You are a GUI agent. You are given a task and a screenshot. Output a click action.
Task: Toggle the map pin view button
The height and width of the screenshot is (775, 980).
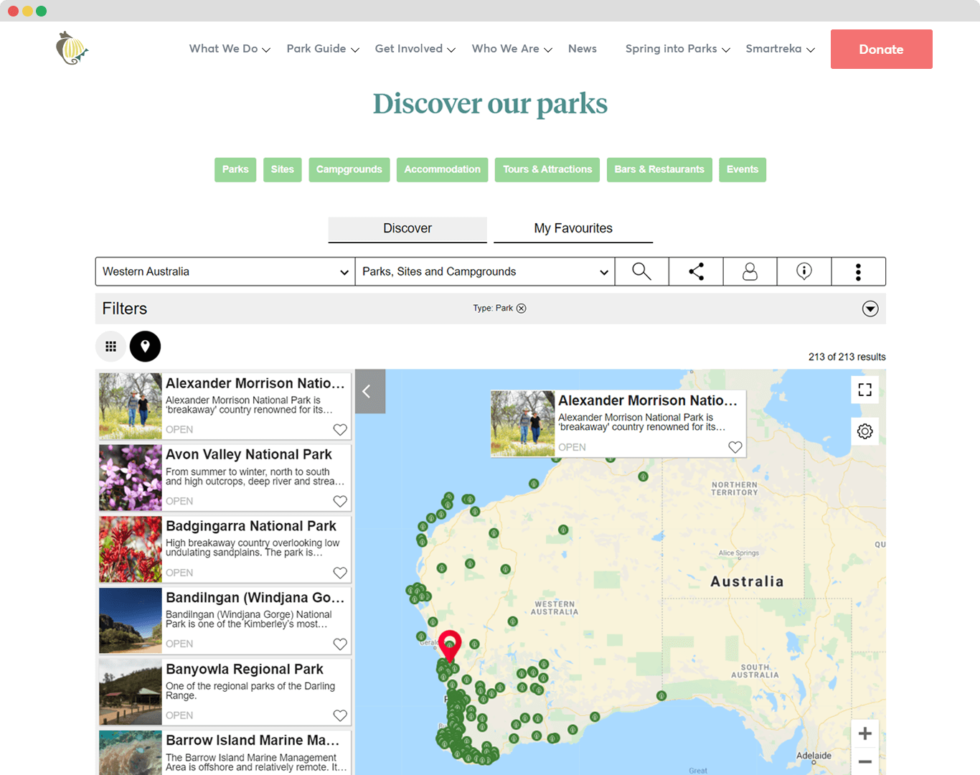pos(144,346)
